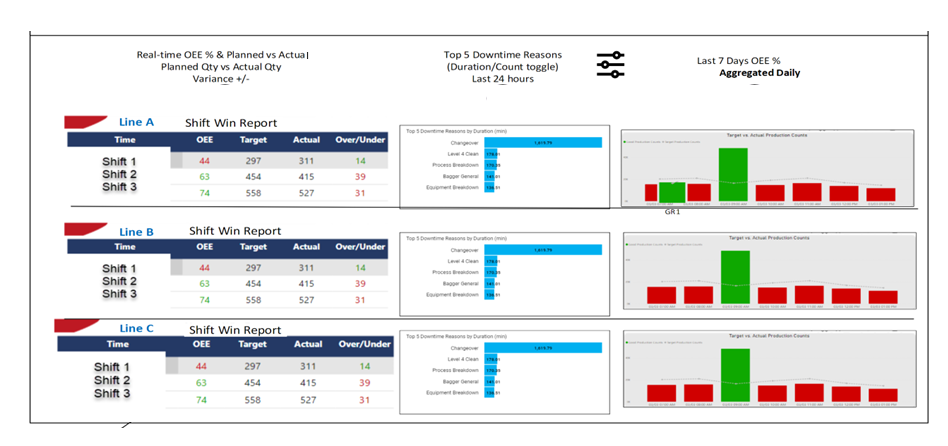Screen dimensions: 948x446
Task: Select the Shift 3 row under Line C
Action: coord(112,394)
